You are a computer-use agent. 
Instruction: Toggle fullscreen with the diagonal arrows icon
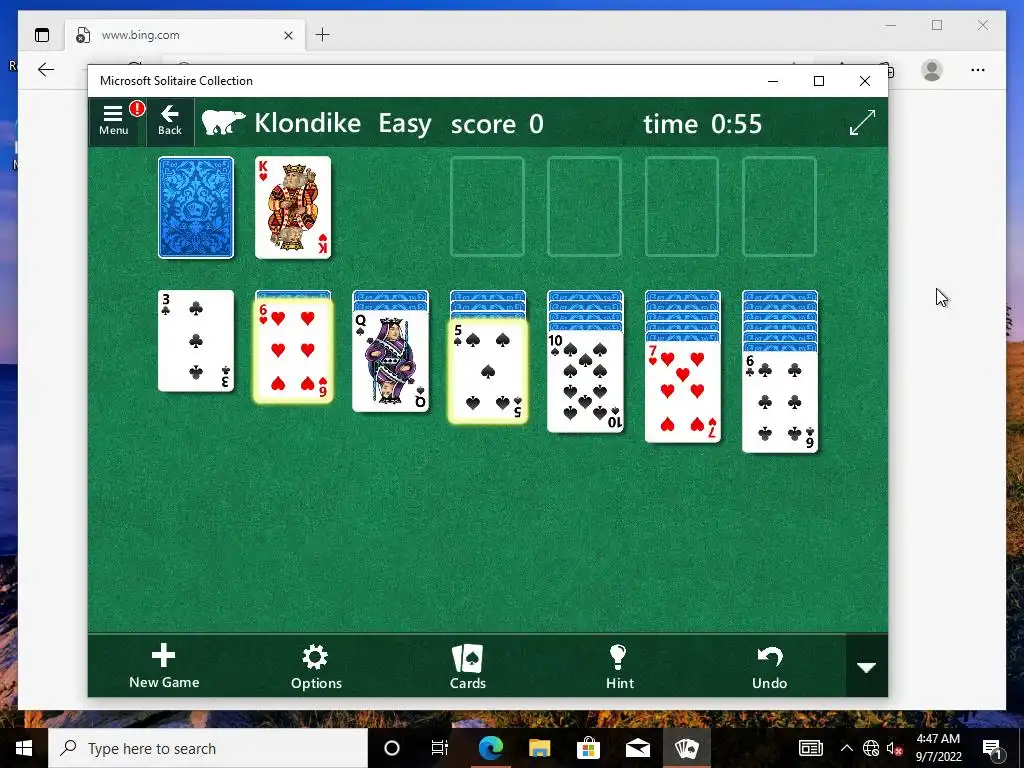[862, 123]
